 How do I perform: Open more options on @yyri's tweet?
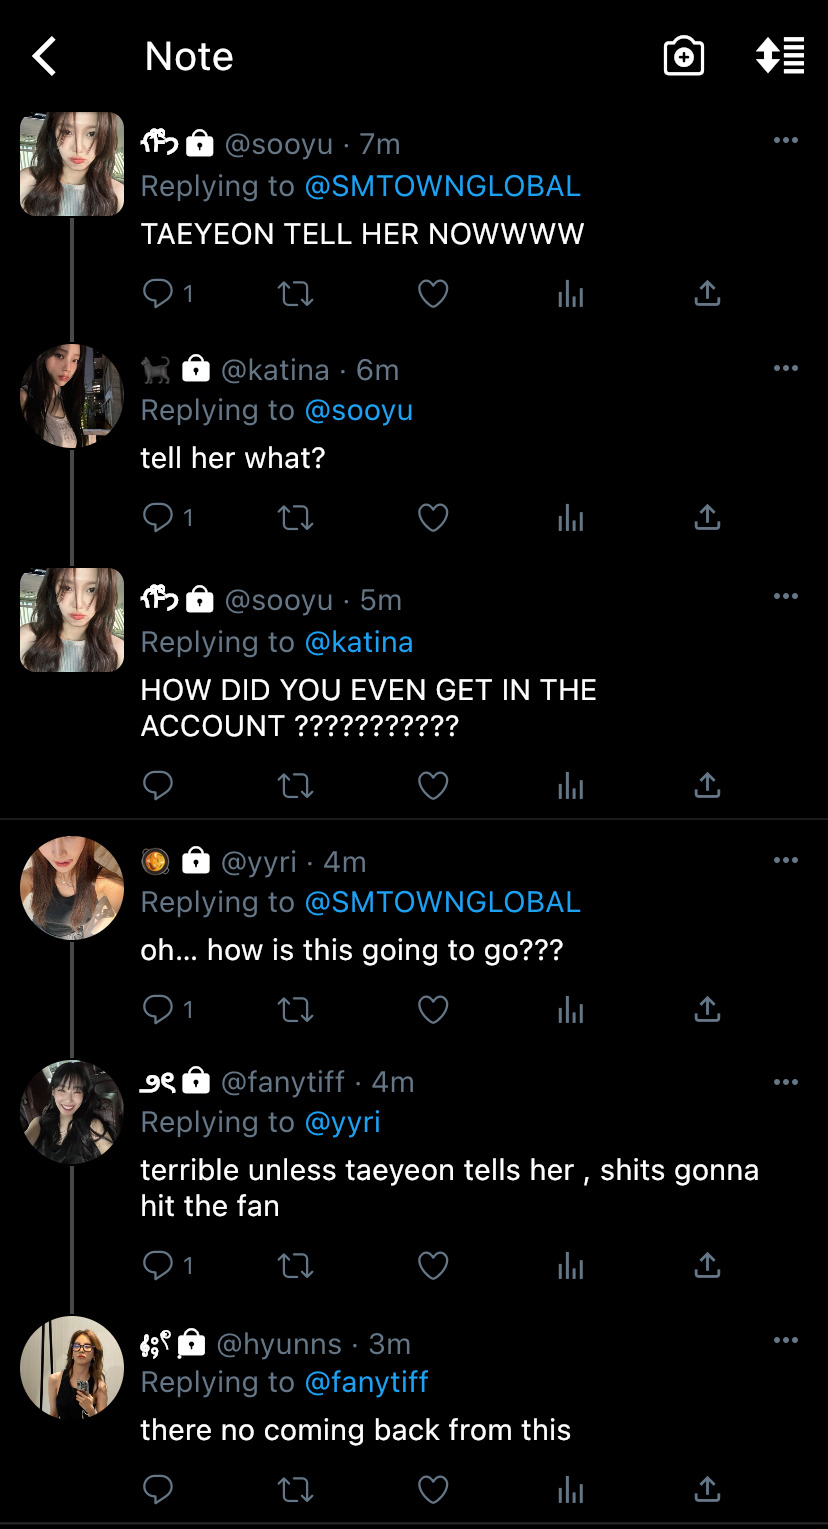(x=786, y=860)
